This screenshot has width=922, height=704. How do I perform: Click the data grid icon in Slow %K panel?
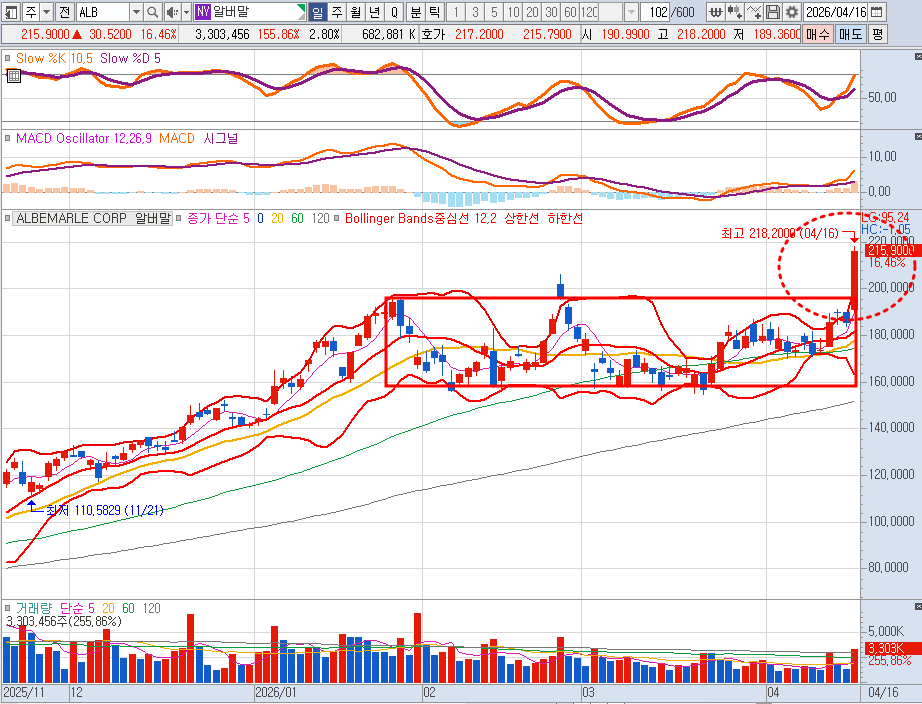pos(12,75)
